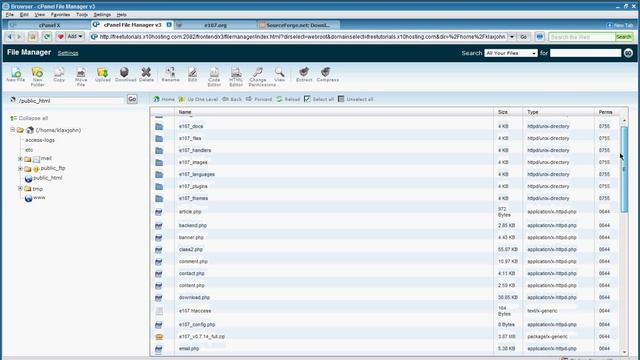Click Go button next to /public_html path
The width and height of the screenshot is (640, 360).
point(132,99)
